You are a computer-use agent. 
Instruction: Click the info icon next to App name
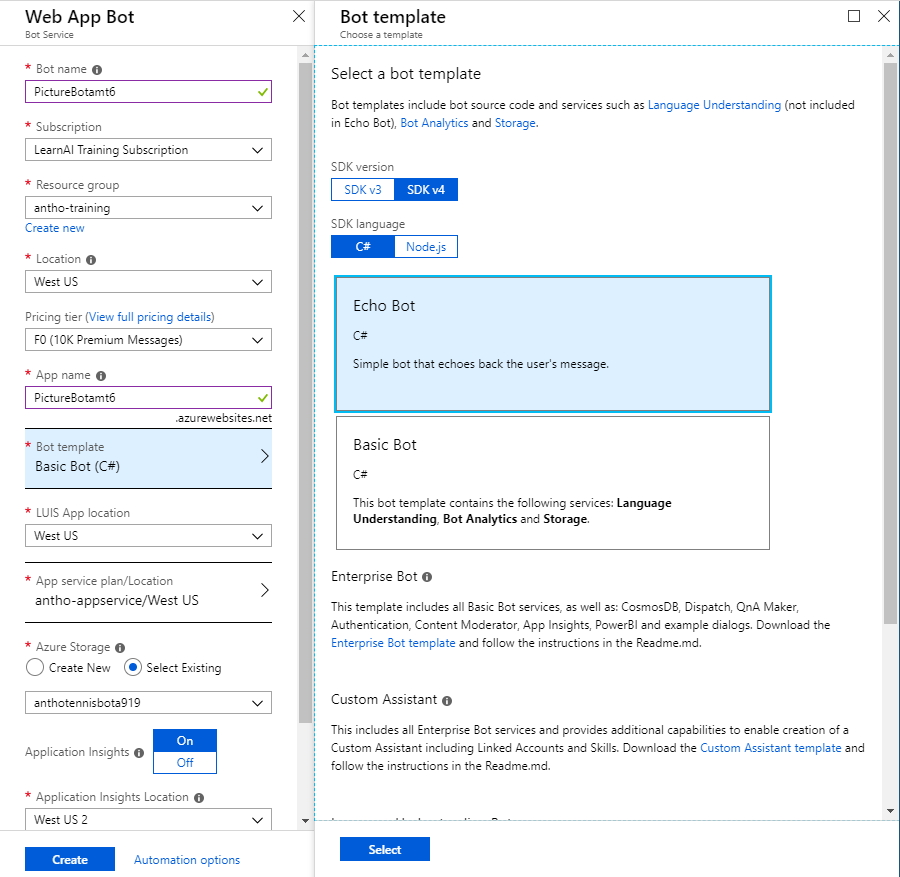tap(101, 376)
